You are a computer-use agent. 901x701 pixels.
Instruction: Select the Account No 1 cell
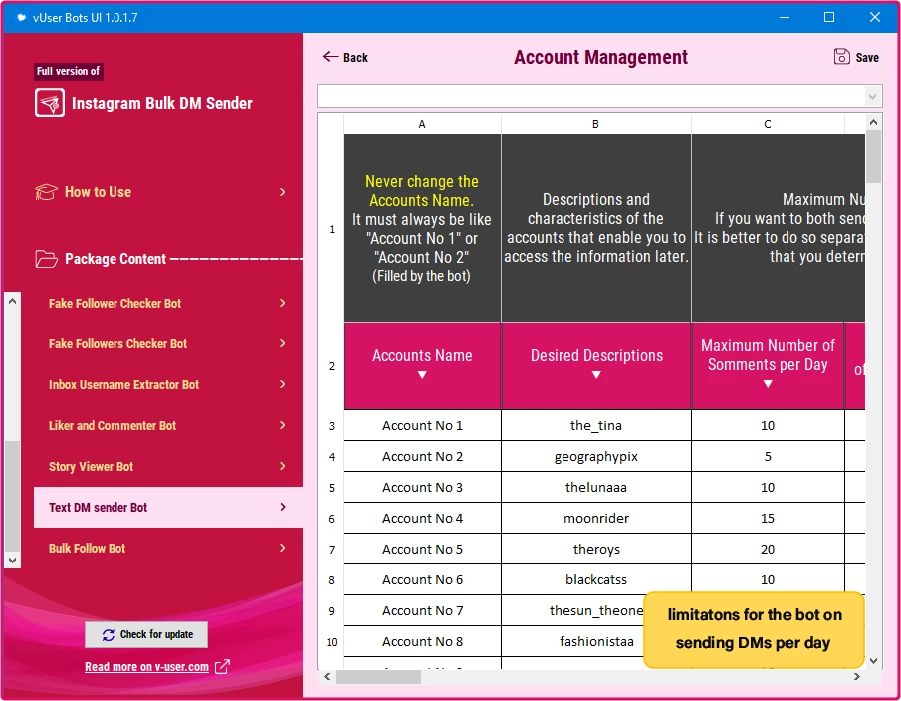pyautogui.click(x=422, y=426)
